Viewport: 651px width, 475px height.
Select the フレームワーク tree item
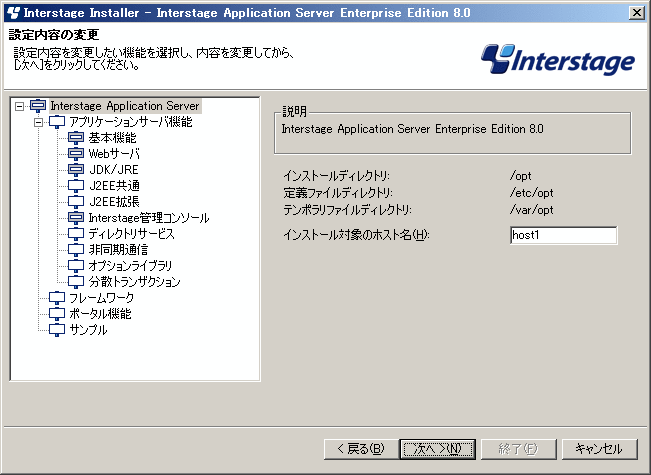(102, 298)
